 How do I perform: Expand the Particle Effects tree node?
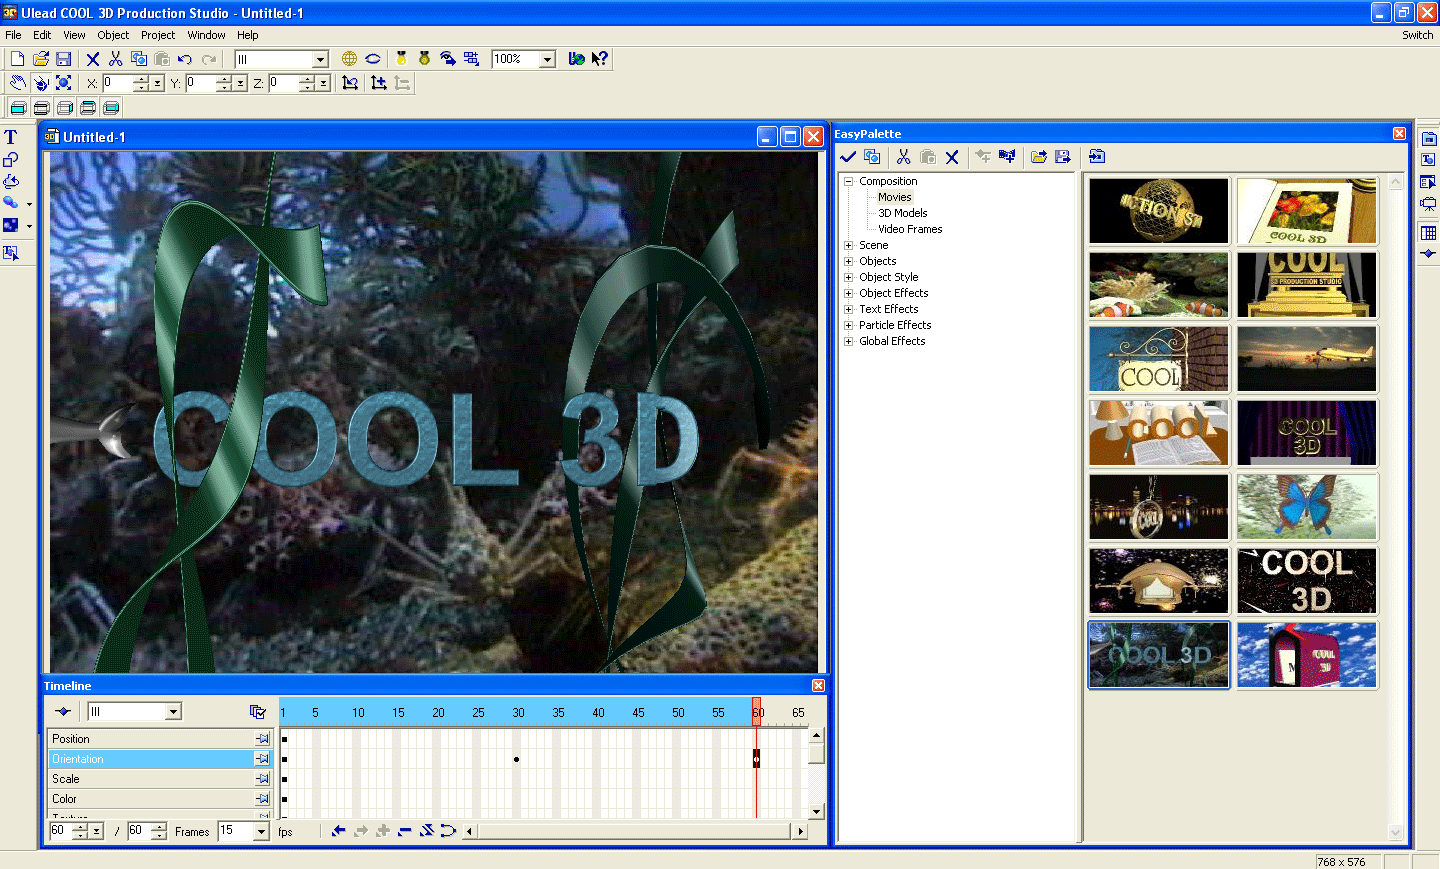(849, 325)
